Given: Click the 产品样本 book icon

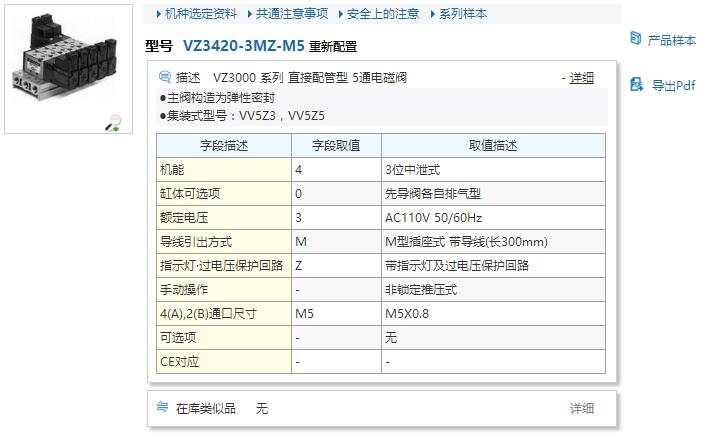Looking at the screenshot, I should 634,39.
